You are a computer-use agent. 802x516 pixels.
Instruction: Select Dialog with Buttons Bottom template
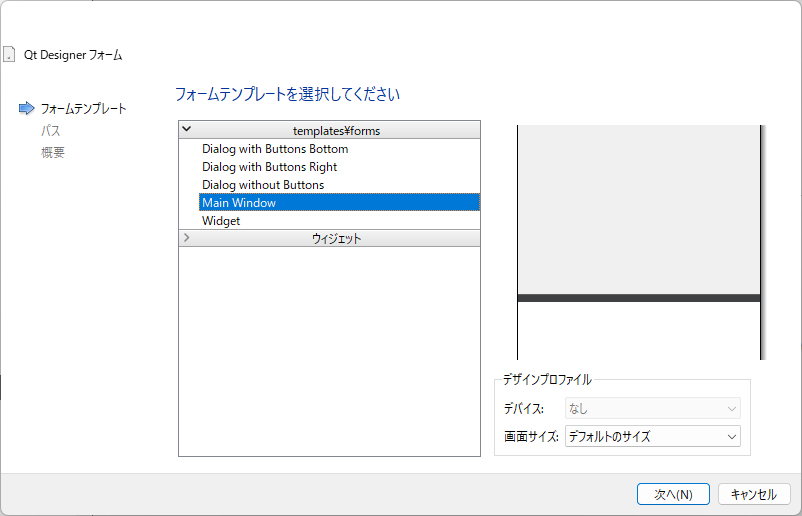[275, 149]
